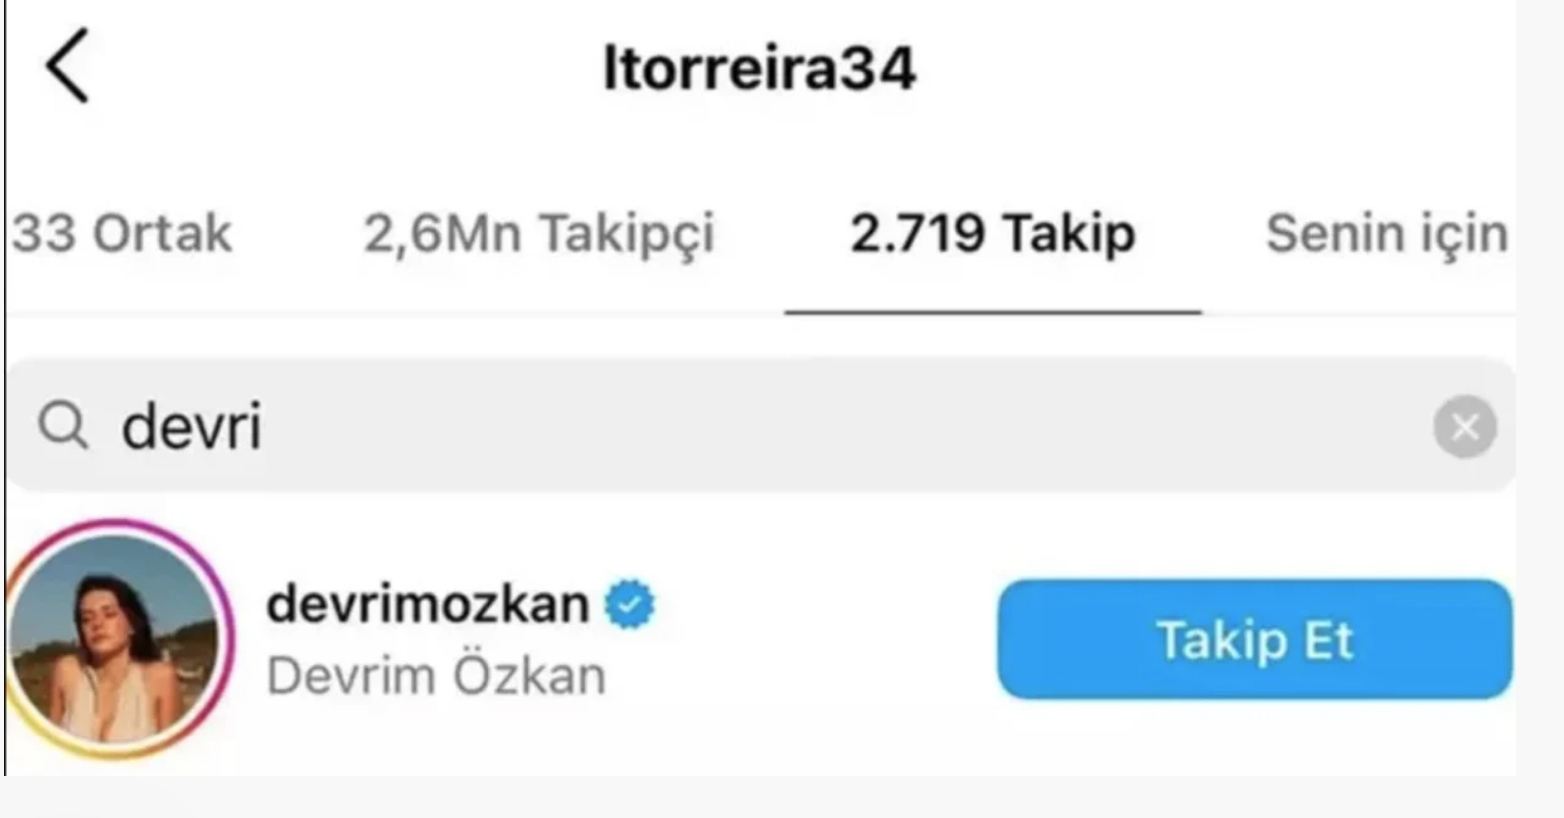The height and width of the screenshot is (818, 1564).
Task: Focus the search field containing devri
Action: 762,426
